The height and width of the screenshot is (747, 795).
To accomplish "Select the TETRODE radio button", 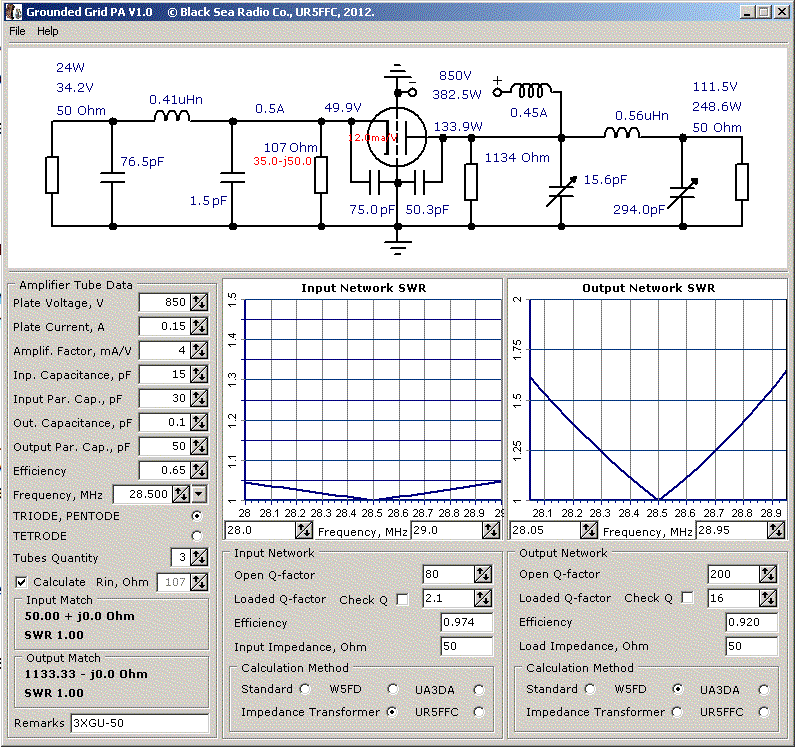I will pos(197,536).
